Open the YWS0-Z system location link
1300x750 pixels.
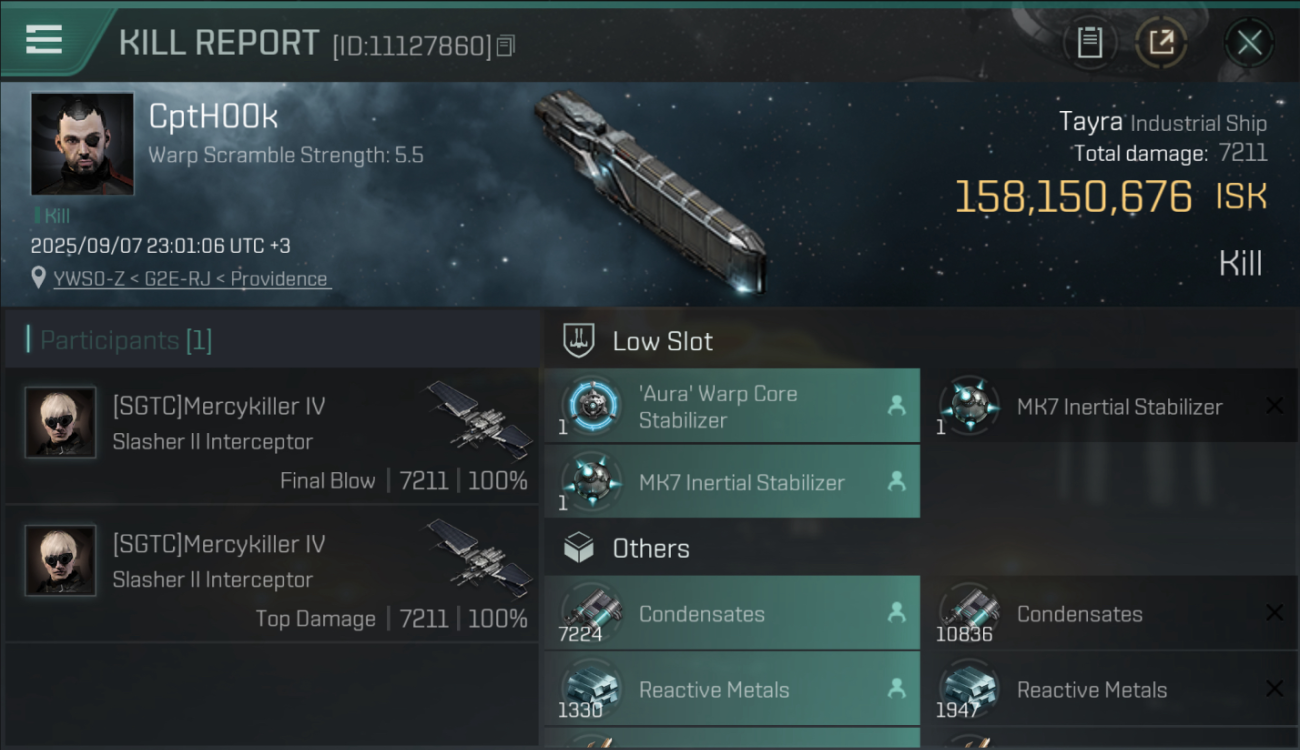pos(190,279)
